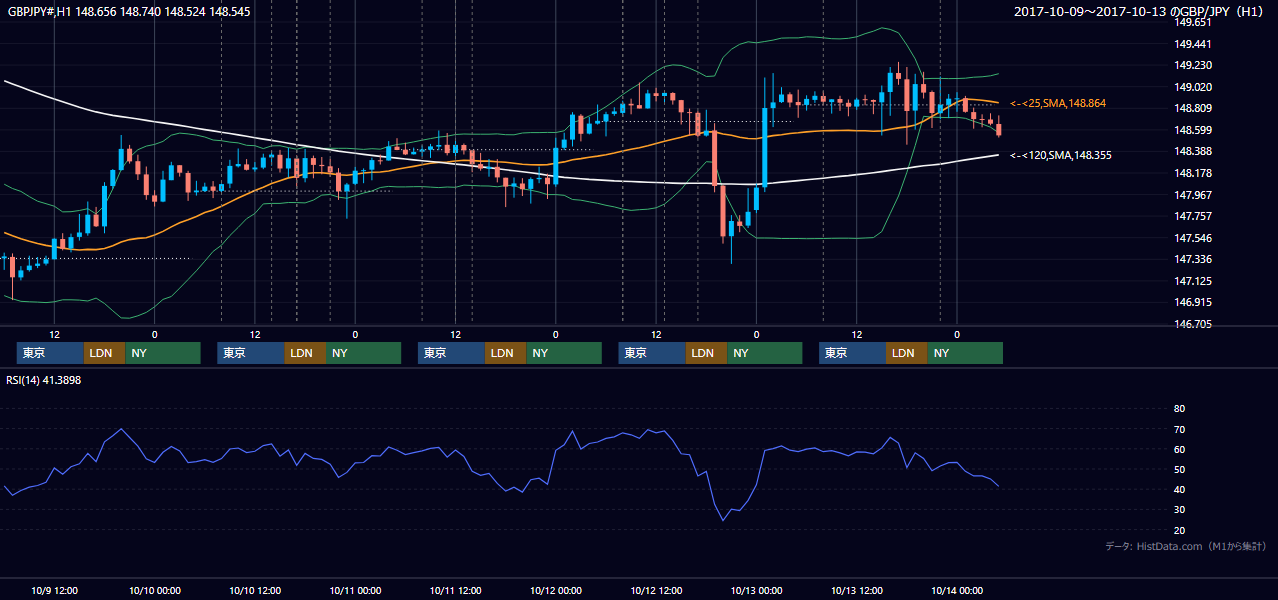Click price axis value 149.651

pyautogui.click(x=1194, y=22)
